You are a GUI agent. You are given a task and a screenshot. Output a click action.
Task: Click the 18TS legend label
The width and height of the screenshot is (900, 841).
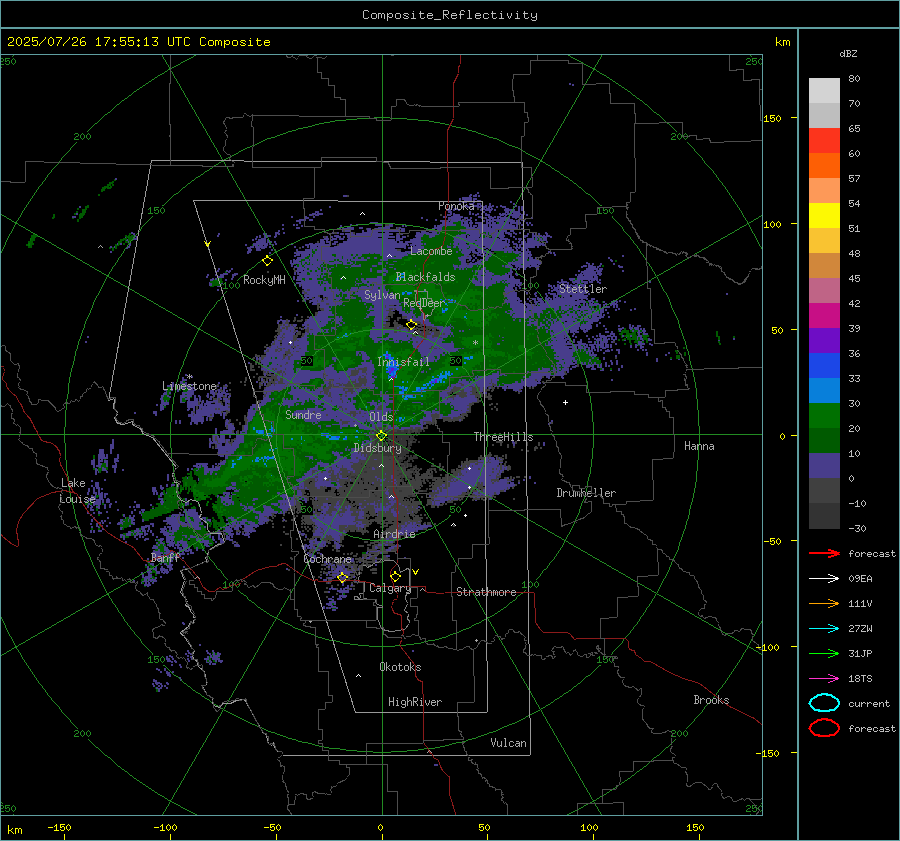[x=860, y=679]
